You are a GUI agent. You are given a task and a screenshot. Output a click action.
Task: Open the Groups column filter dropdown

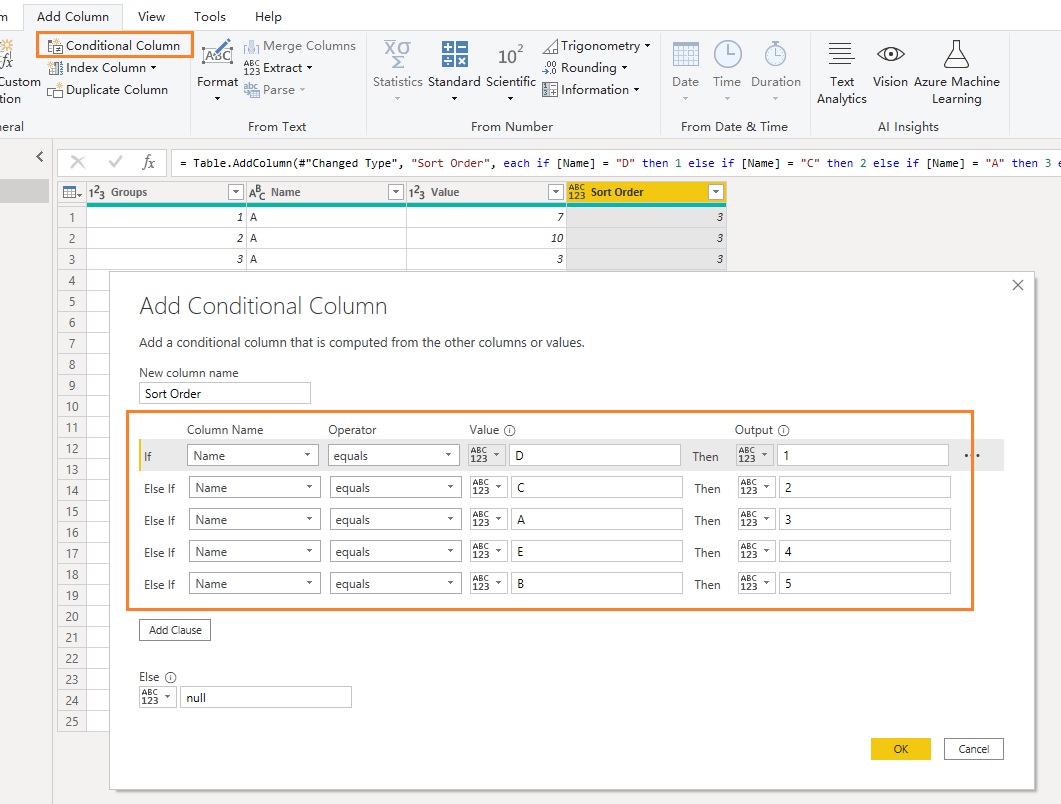(x=235, y=192)
